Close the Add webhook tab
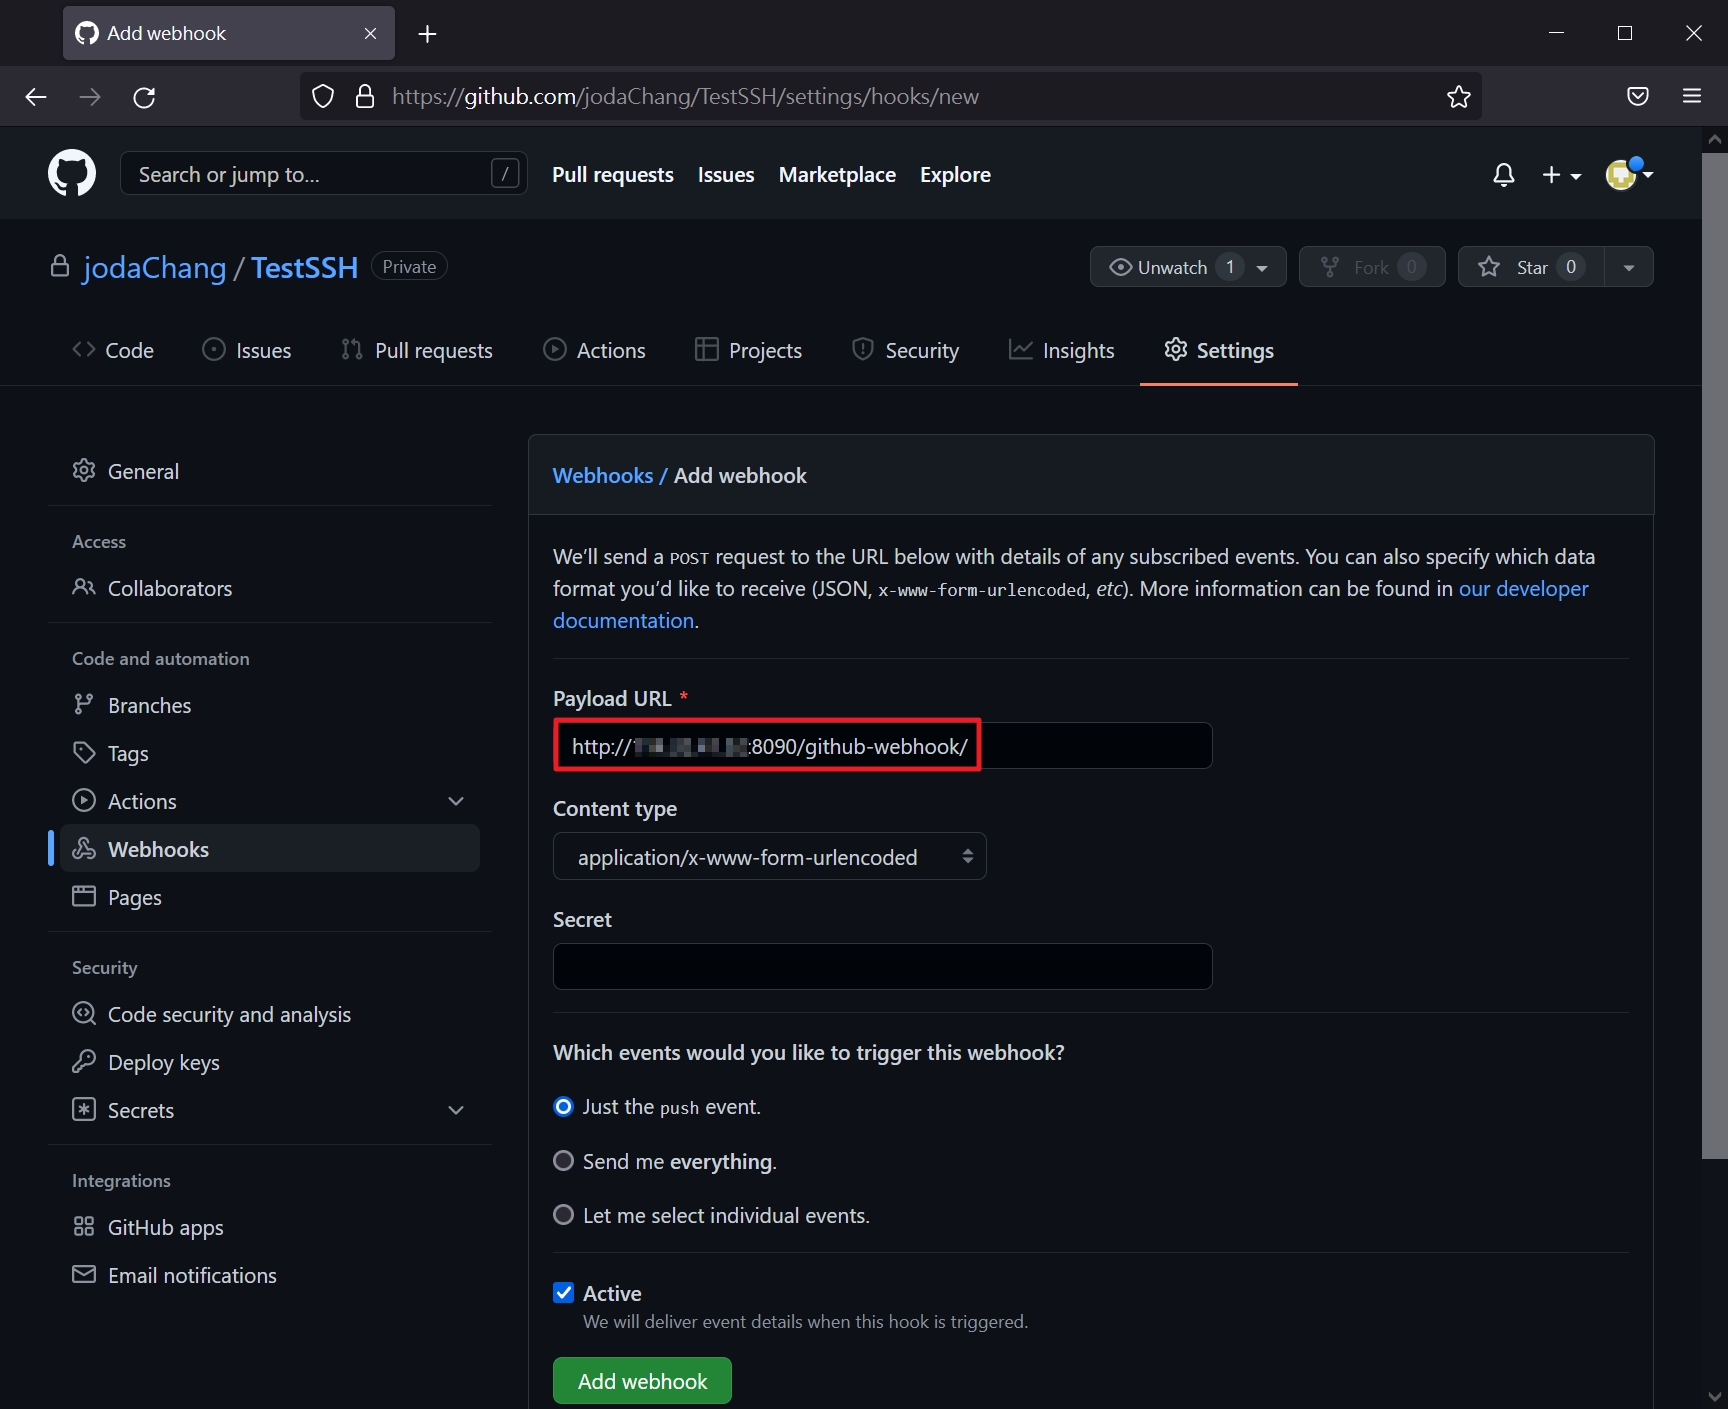Screen dimensions: 1728x1409 tap(371, 34)
